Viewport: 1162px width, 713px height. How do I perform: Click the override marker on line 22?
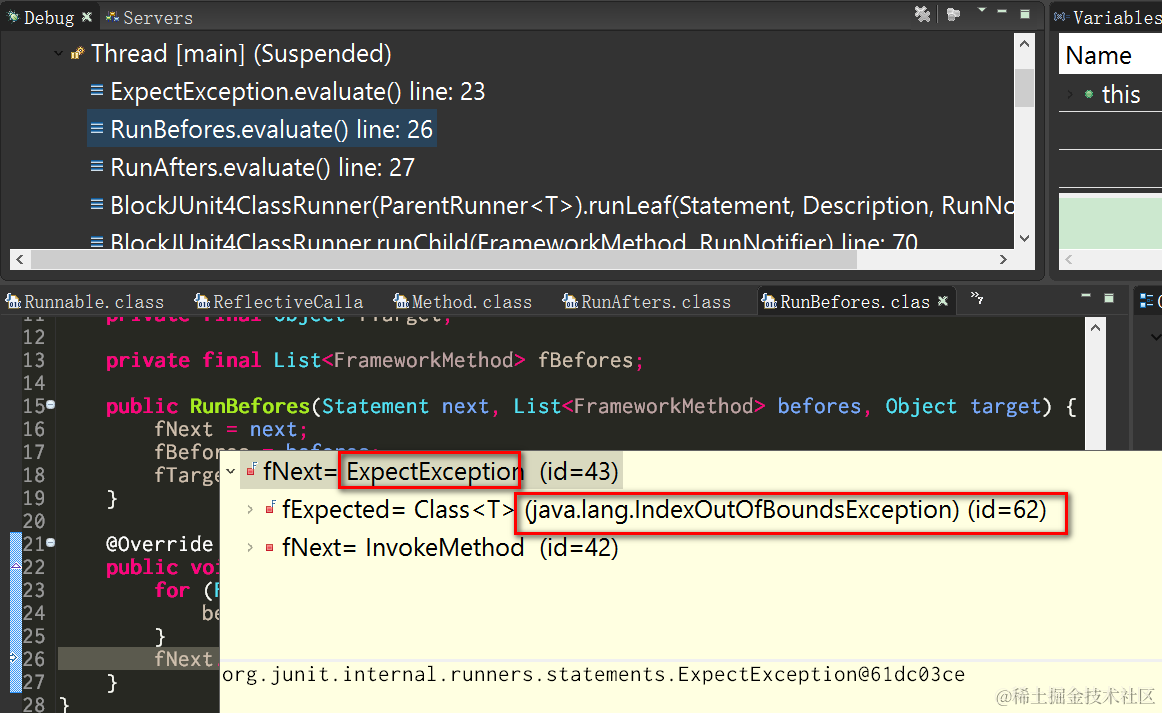coord(16,566)
